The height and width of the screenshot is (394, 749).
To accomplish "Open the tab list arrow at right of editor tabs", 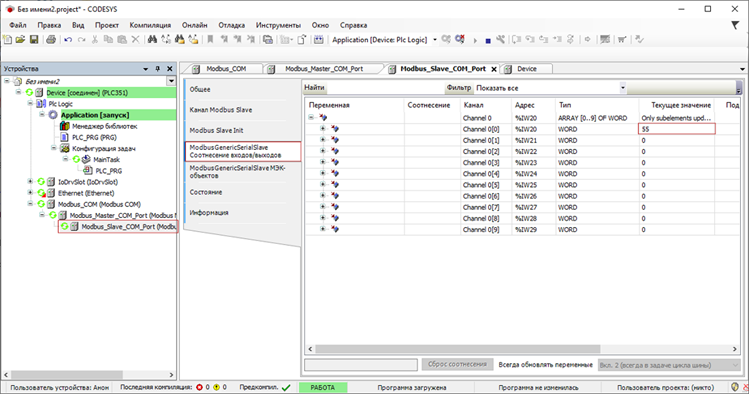I will (x=742, y=69).
